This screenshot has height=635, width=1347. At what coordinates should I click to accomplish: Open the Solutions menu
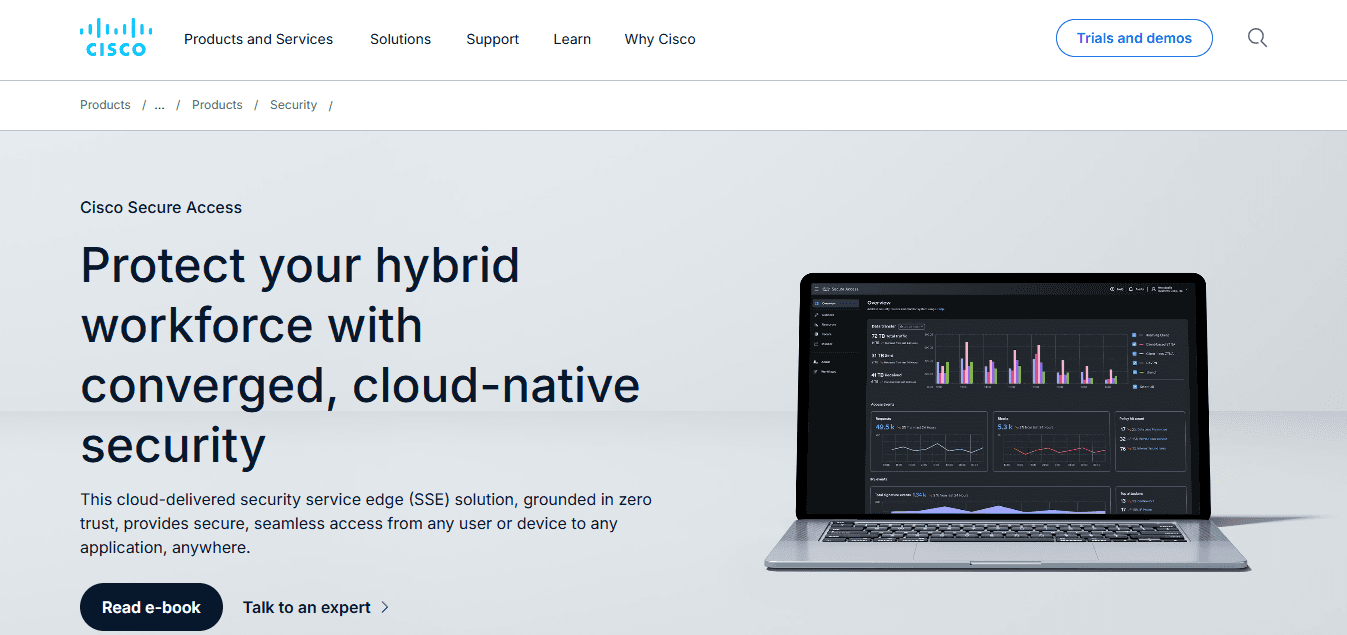[400, 39]
